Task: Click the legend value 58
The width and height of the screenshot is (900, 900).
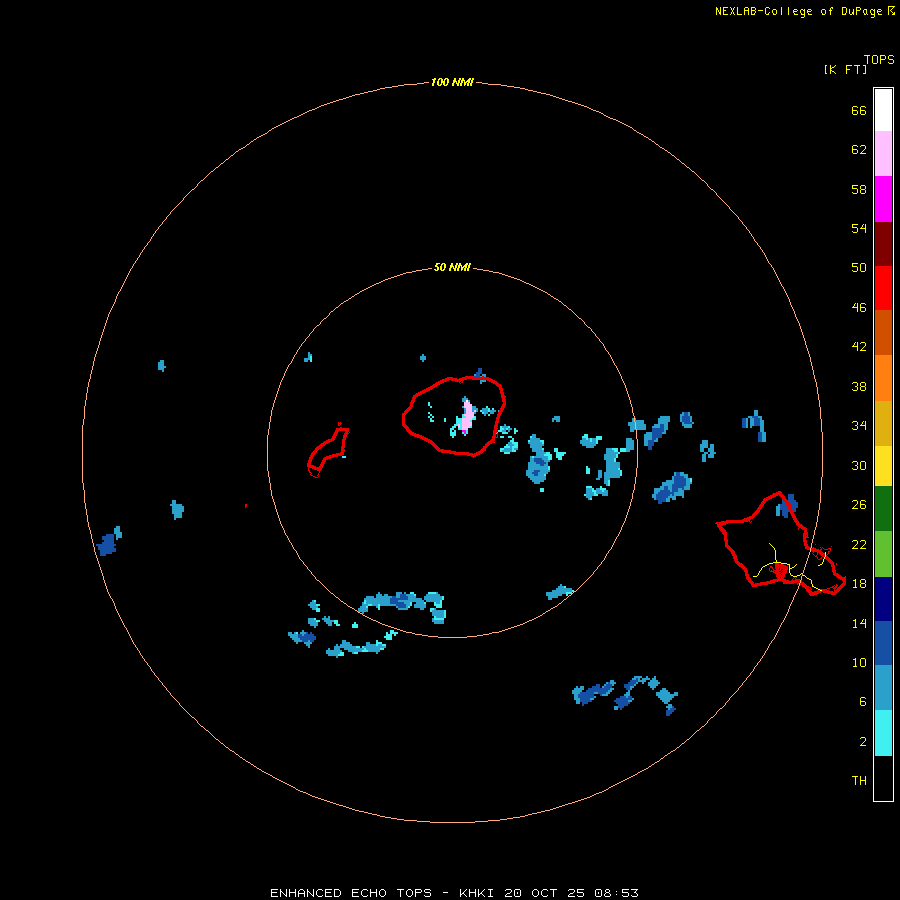Action: [x=859, y=189]
